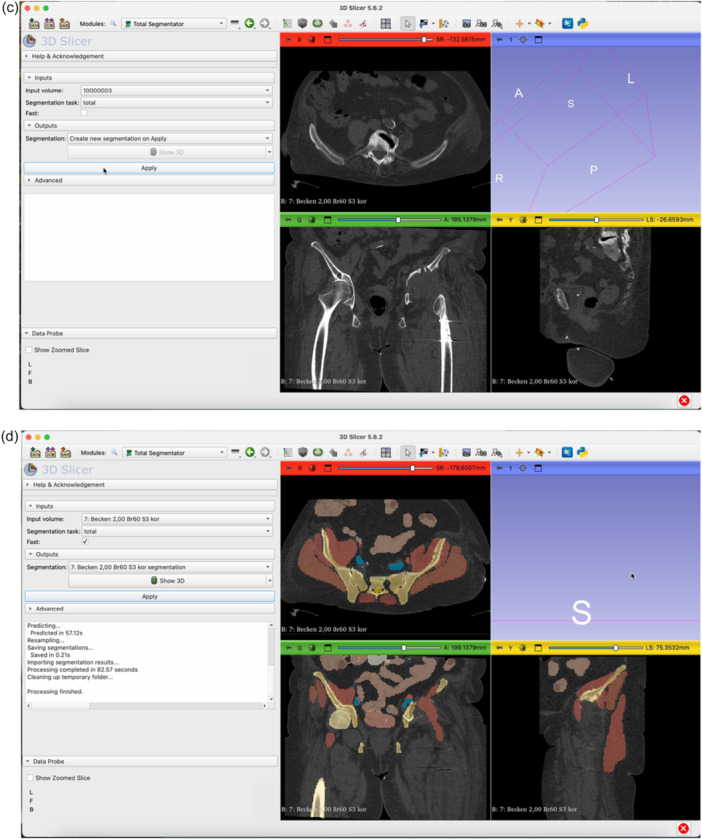This screenshot has height=839, width=702.
Task: Click crosshair icon in upper window (c) toolbar
Action: (519, 24)
